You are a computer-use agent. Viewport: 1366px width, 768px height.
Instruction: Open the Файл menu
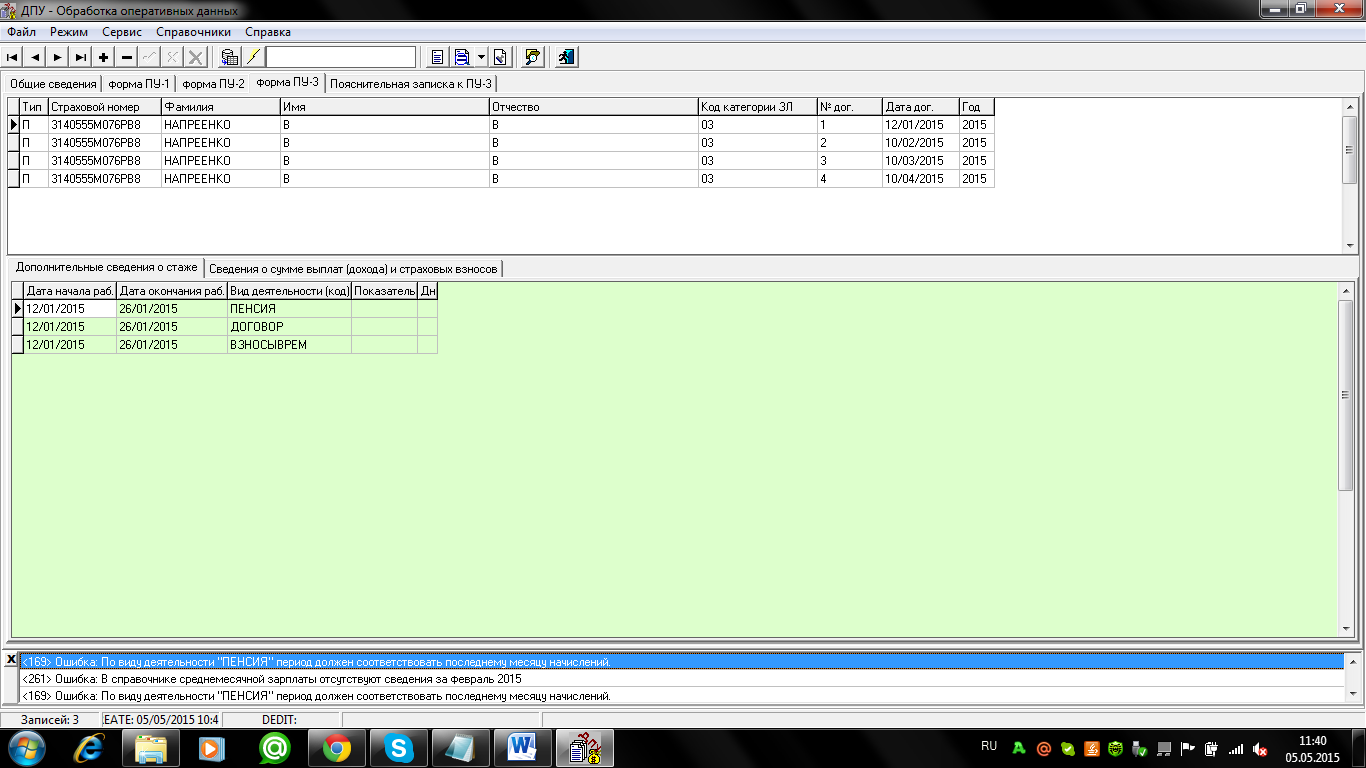(21, 32)
